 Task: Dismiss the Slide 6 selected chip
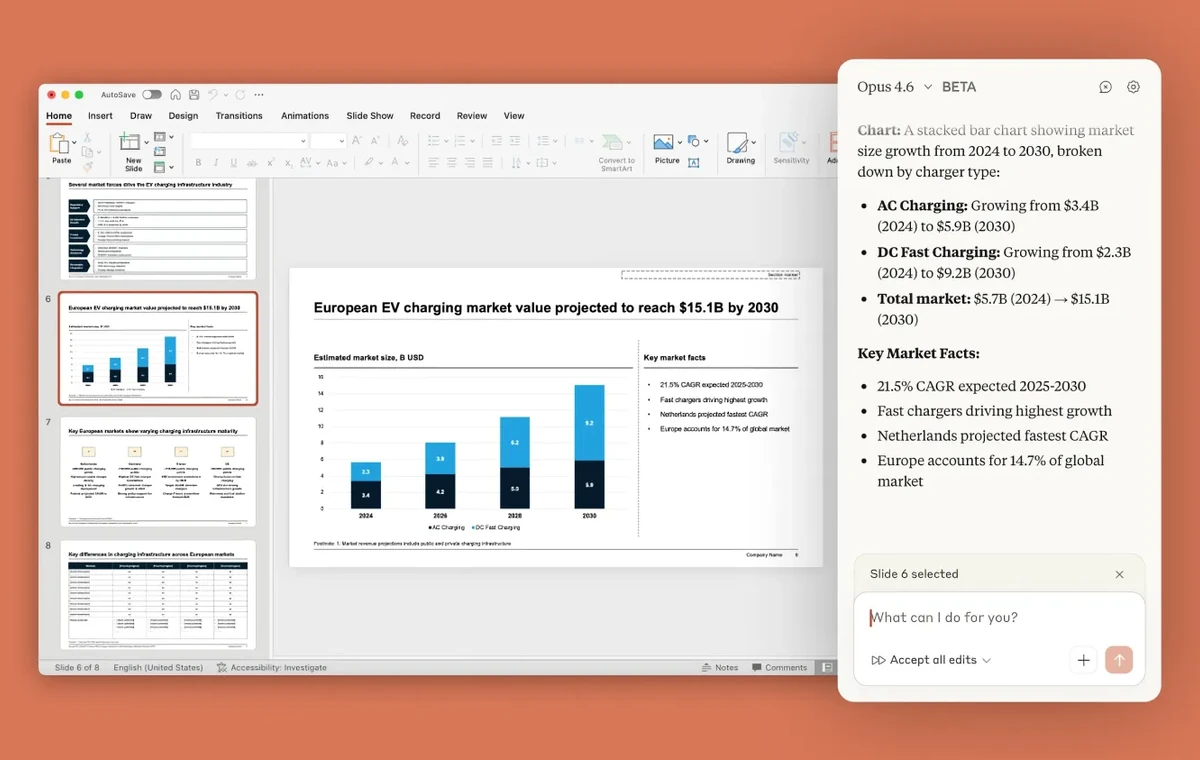(1119, 574)
